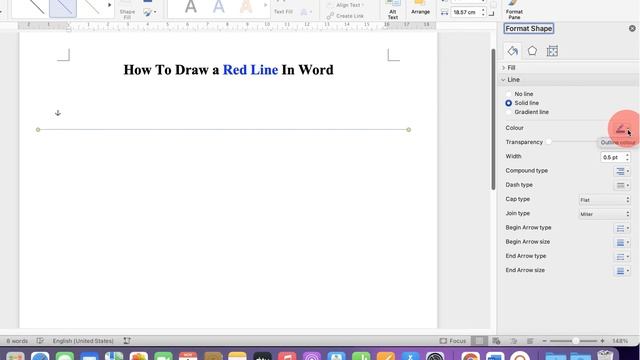Expand the shape styles gallery arrow
This screenshot has width=640, height=360.
click(109, 5)
